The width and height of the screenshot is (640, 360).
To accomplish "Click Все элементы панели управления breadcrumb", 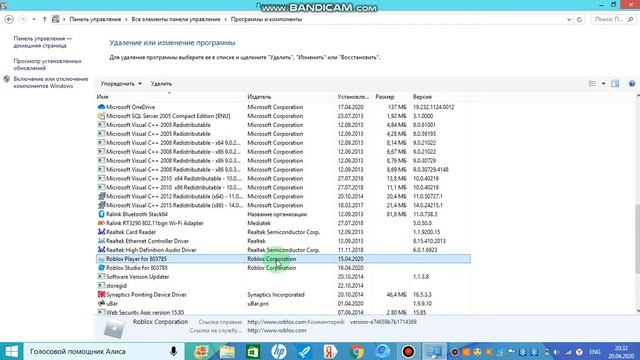I will tap(176, 19).
